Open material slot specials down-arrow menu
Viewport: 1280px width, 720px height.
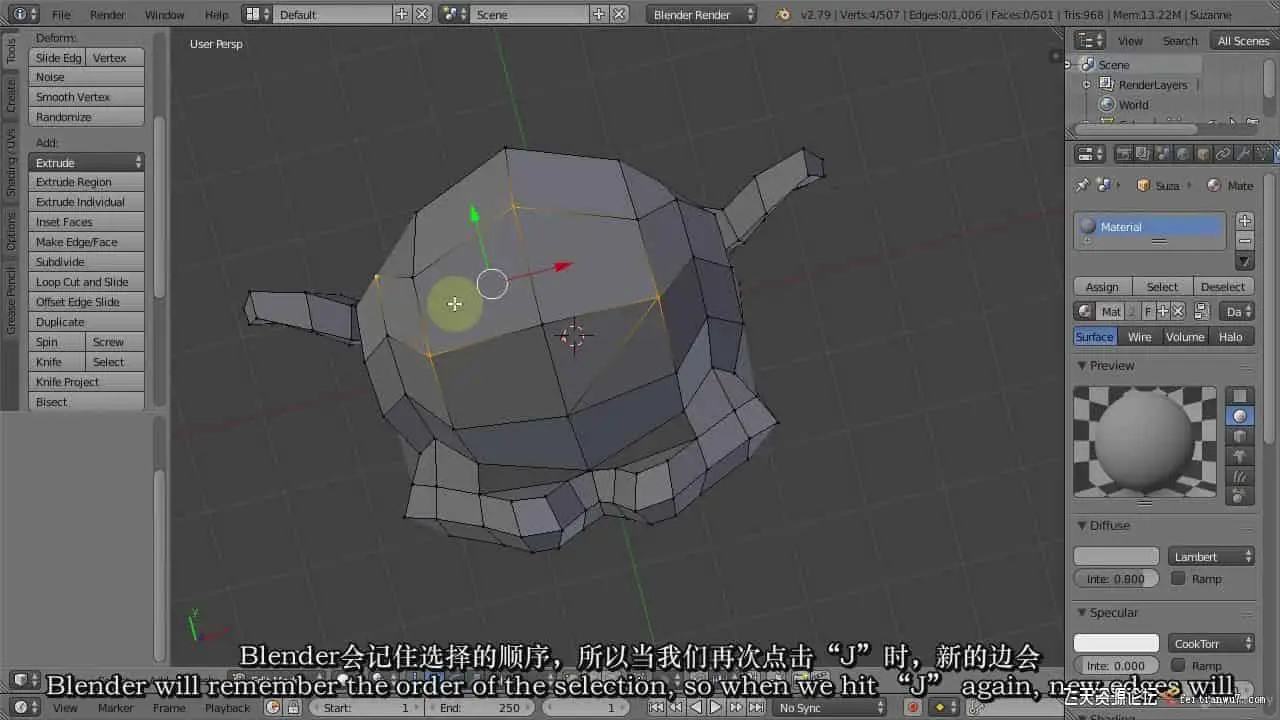(1244, 262)
